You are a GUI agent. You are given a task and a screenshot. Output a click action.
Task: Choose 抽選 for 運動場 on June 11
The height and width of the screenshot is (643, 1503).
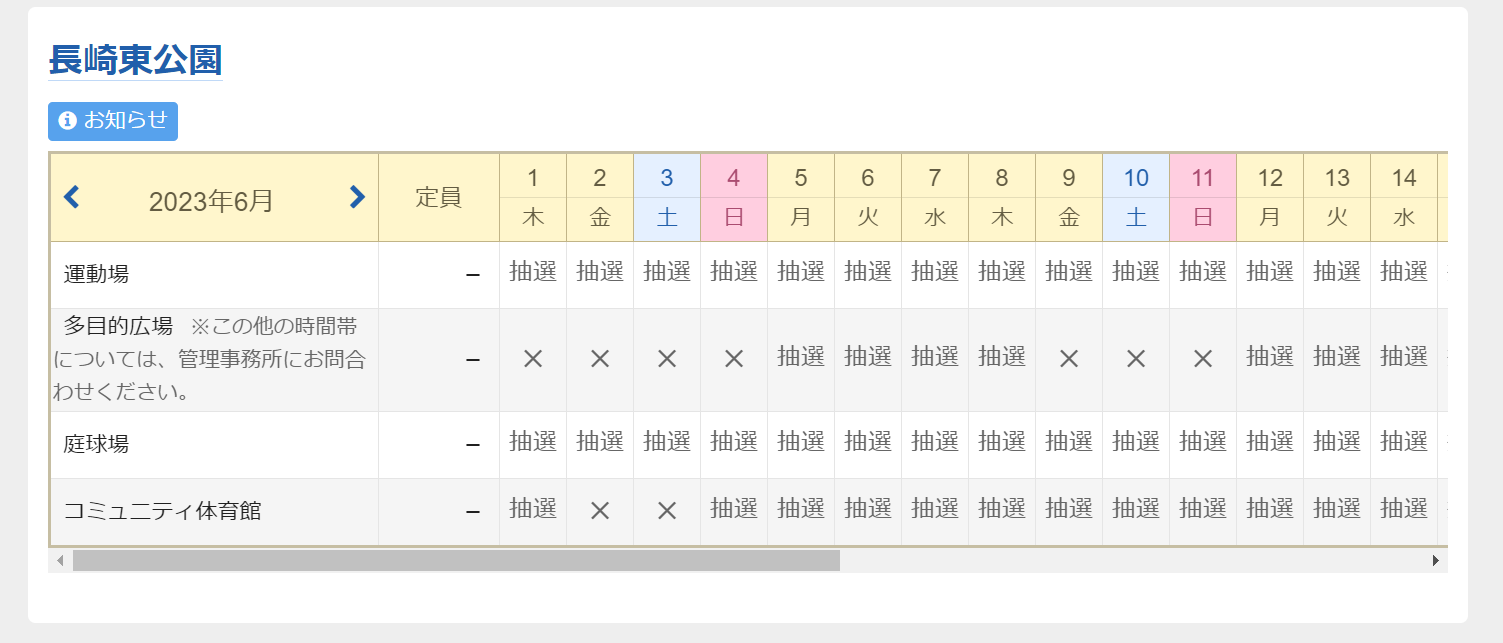[1203, 272]
